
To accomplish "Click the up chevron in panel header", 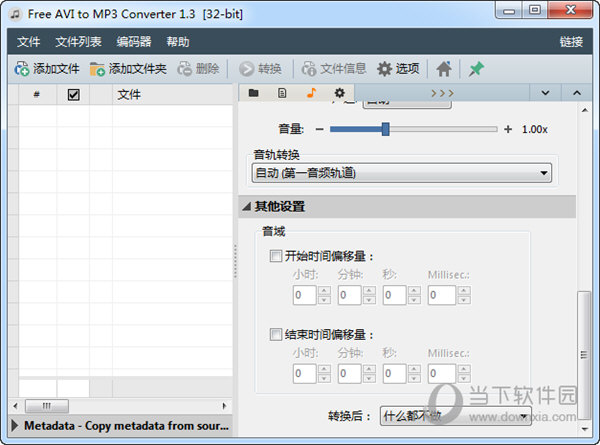I will [x=577, y=93].
